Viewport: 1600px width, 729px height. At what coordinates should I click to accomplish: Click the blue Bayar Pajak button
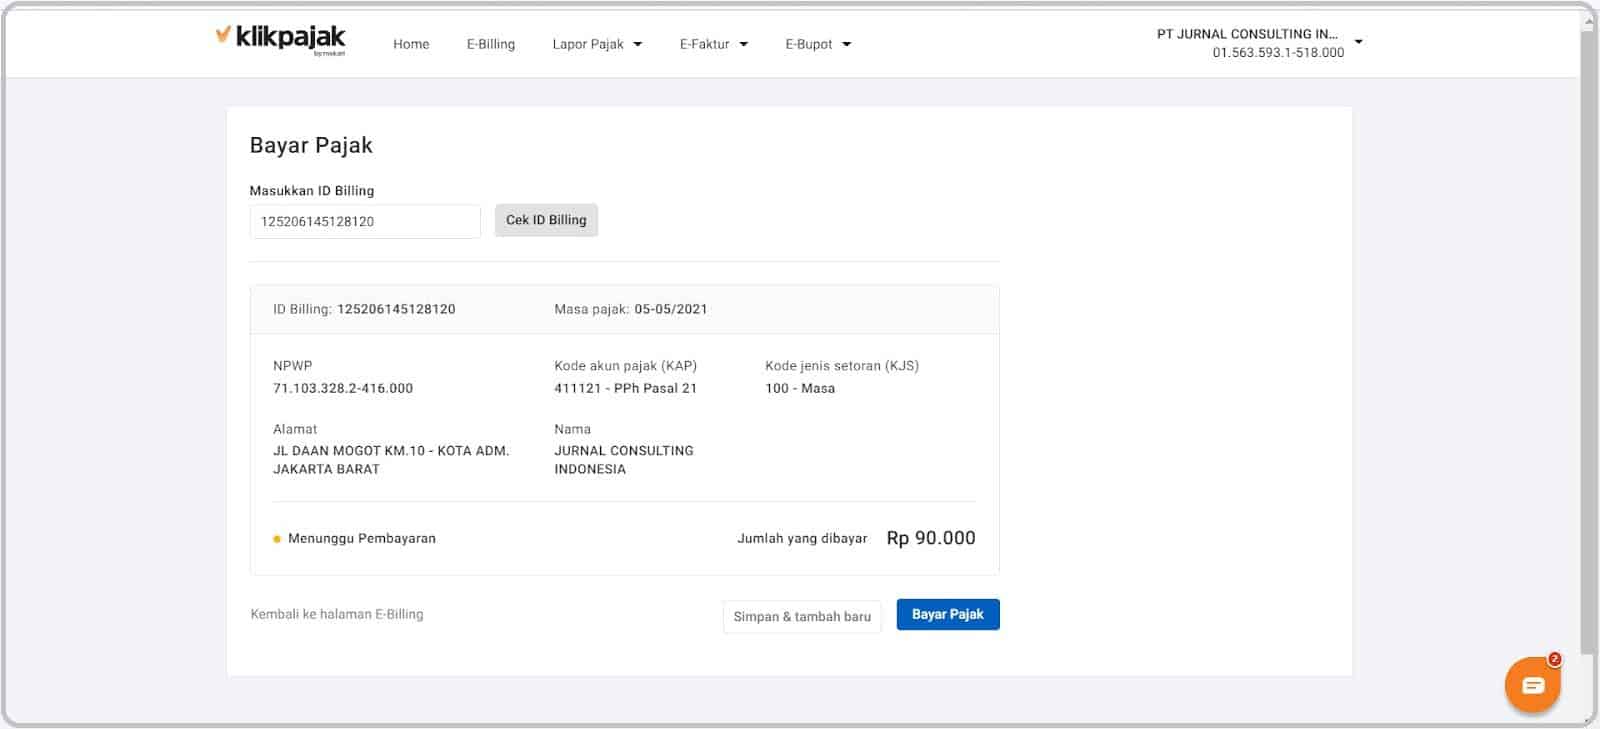pos(948,614)
